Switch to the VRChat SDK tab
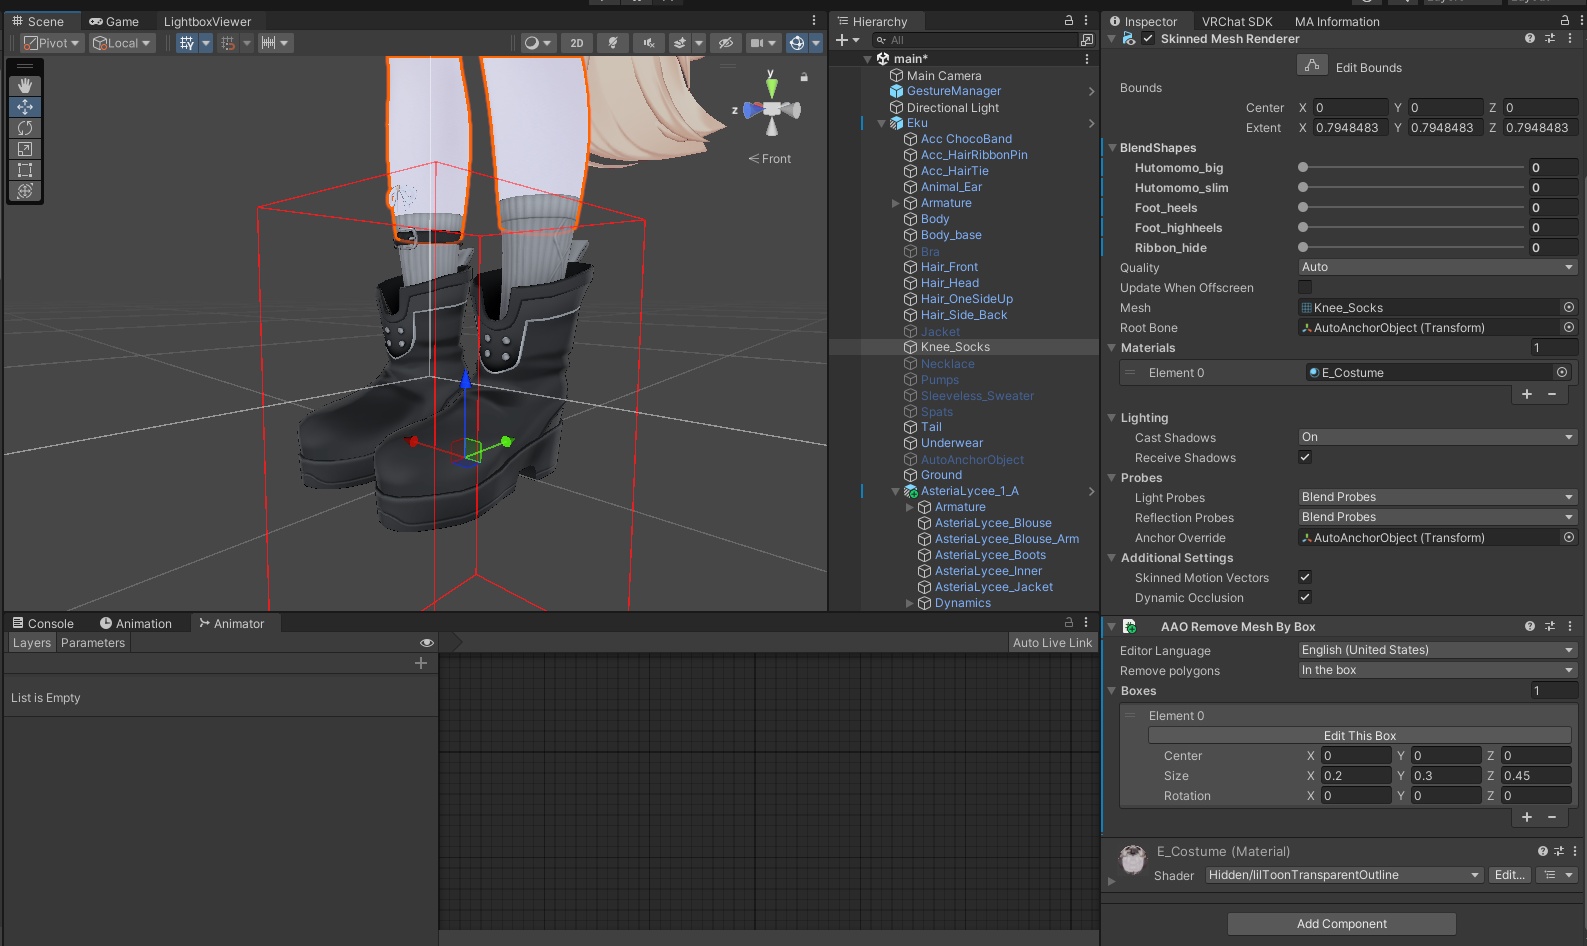 coord(1237,21)
